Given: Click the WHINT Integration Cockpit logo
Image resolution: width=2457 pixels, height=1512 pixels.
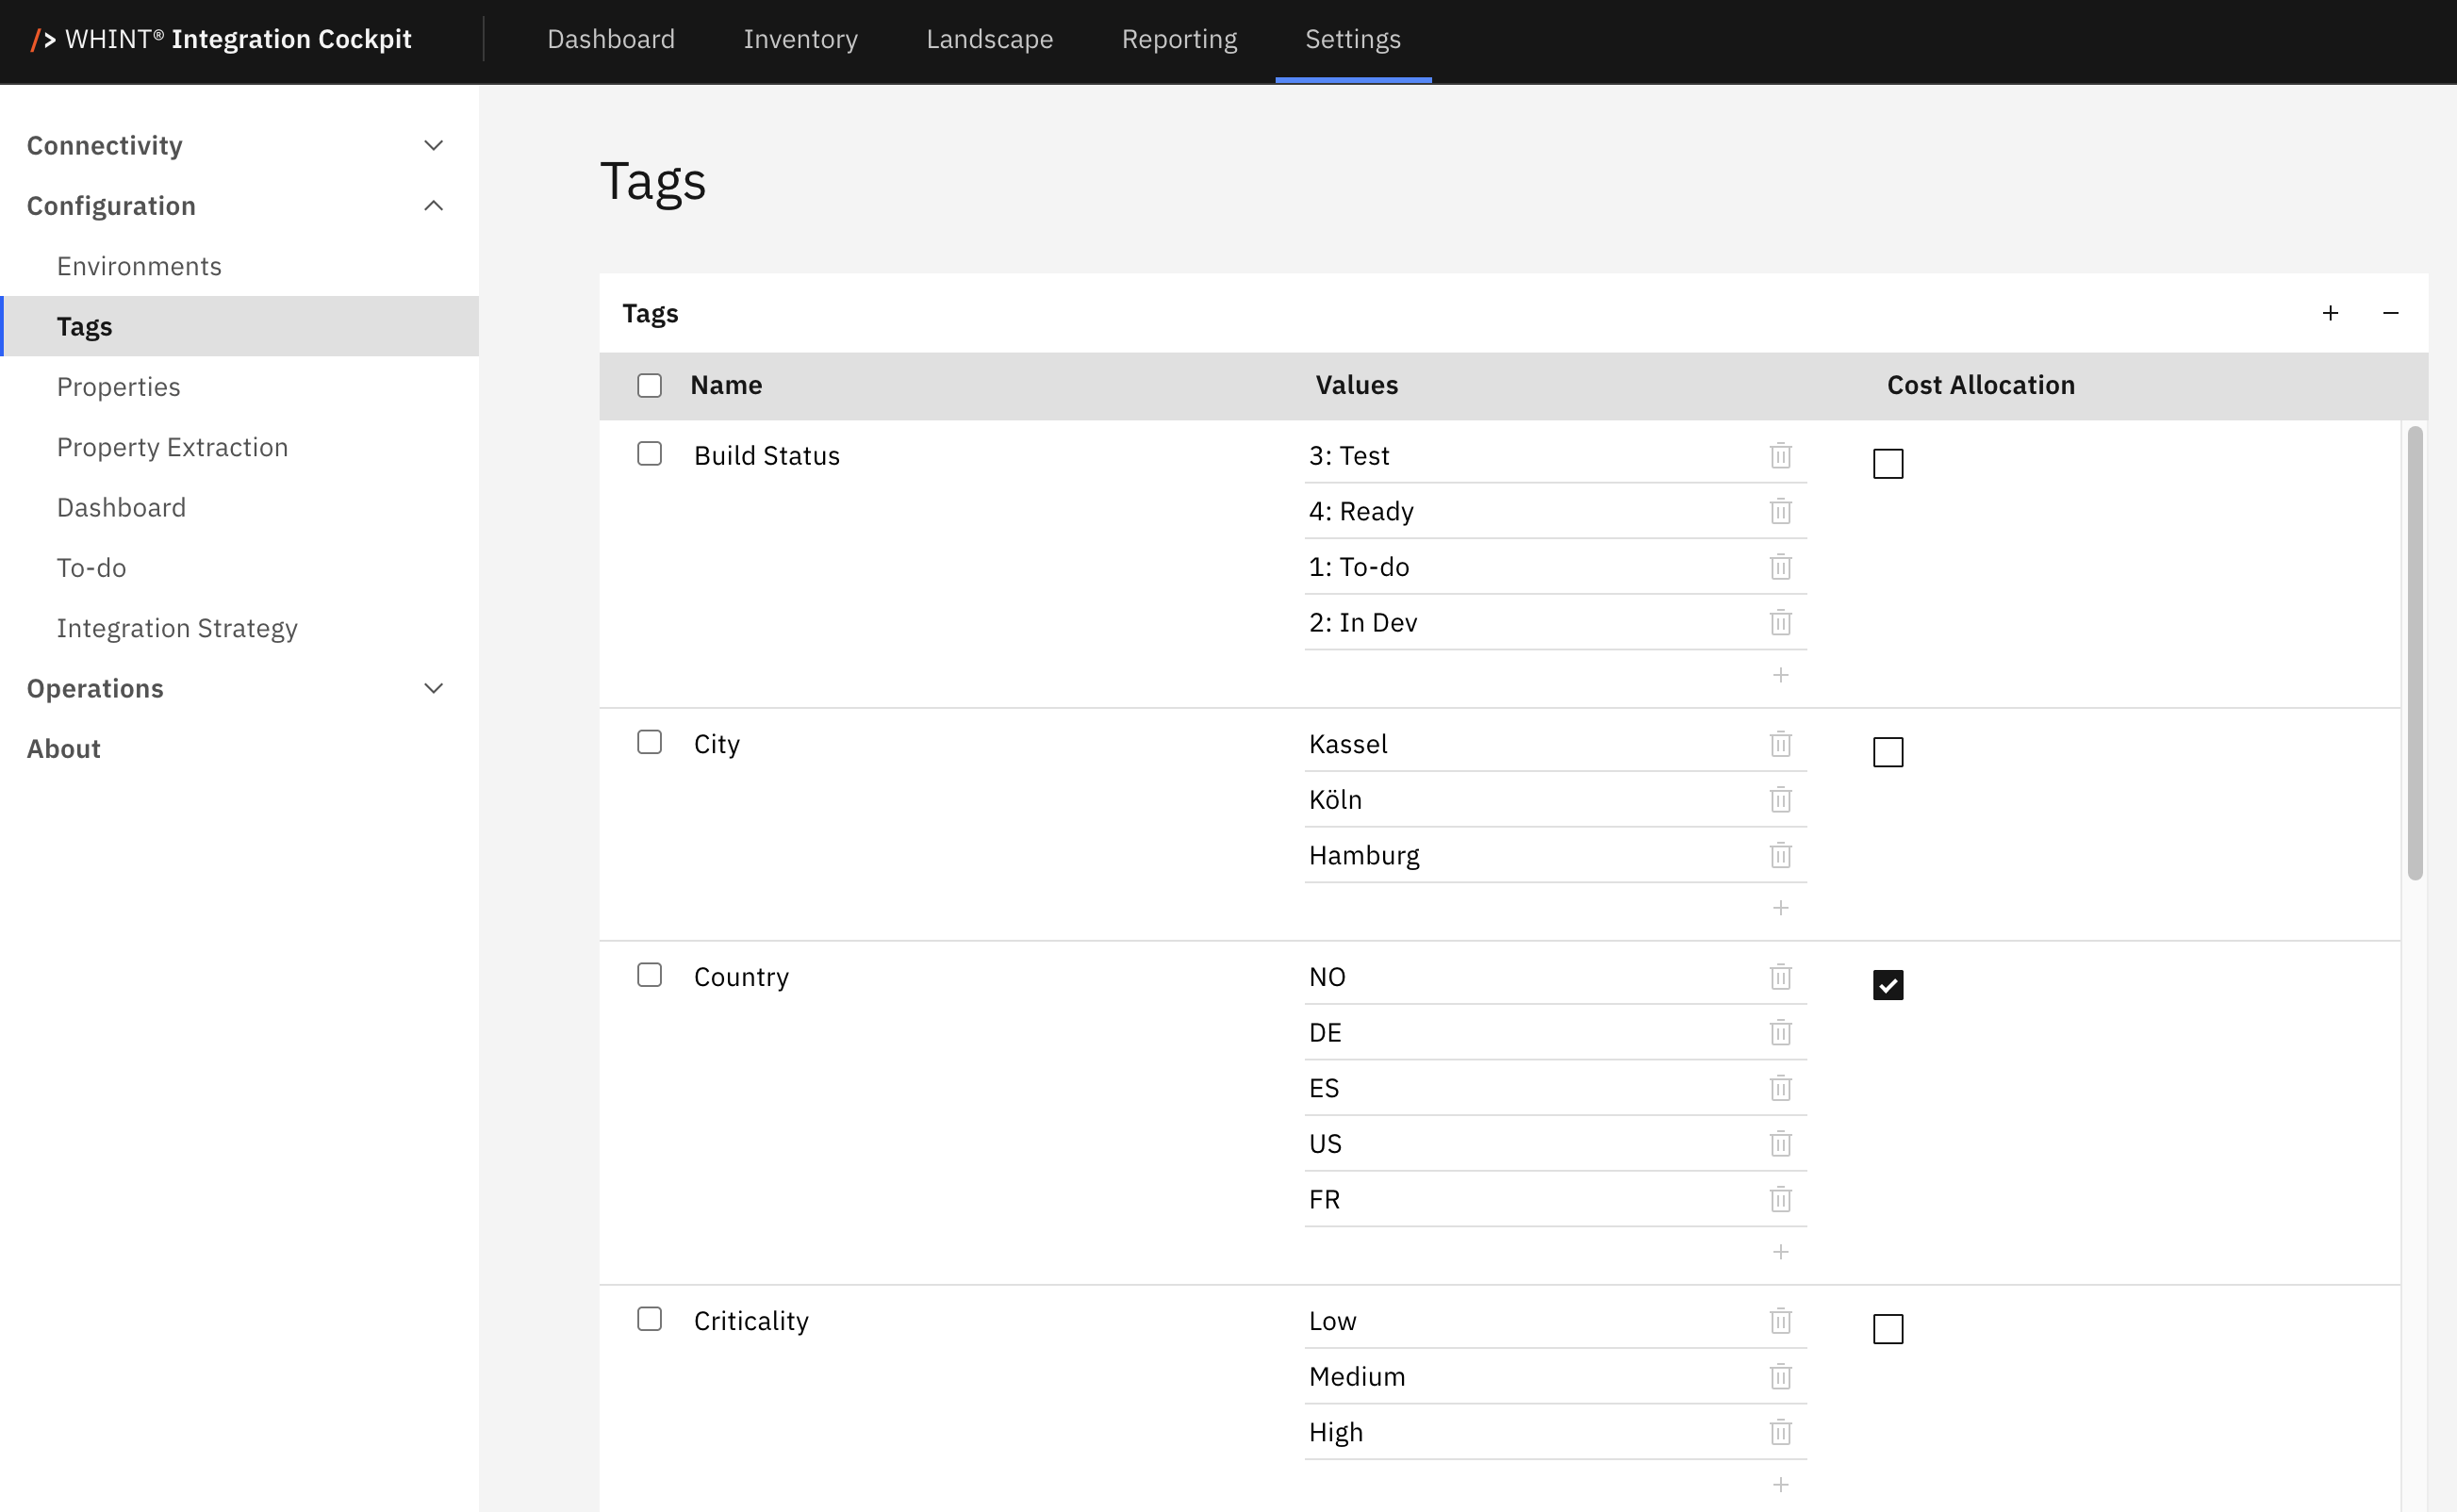Looking at the screenshot, I should coord(221,39).
